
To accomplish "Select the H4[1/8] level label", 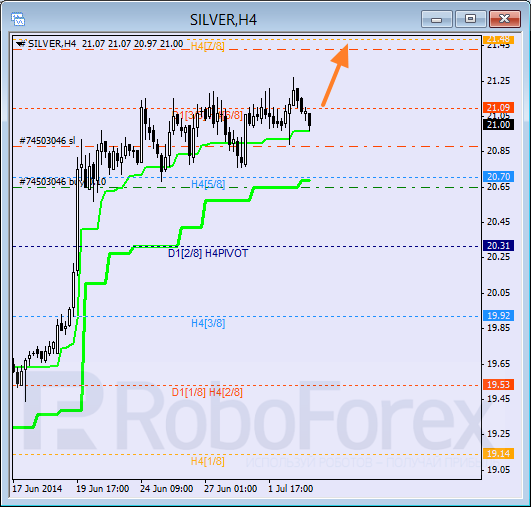I will [x=208, y=461].
